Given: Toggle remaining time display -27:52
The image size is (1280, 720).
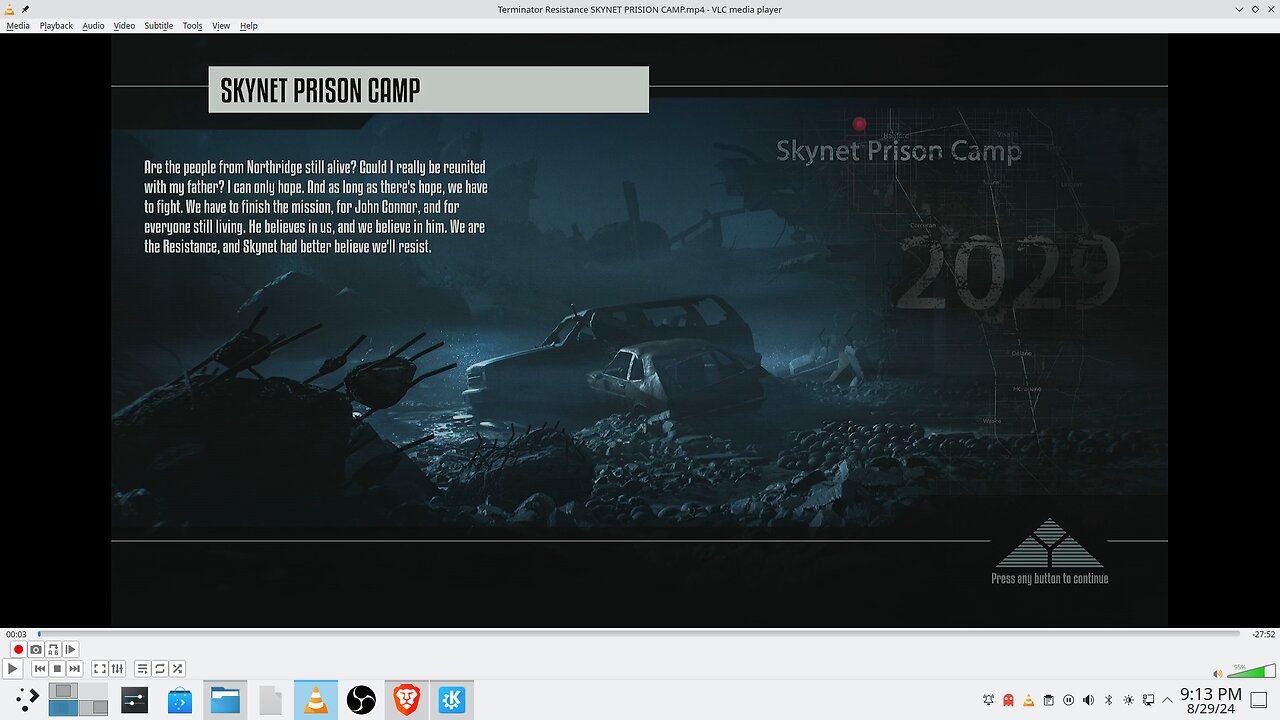Looking at the screenshot, I should tap(1263, 634).
